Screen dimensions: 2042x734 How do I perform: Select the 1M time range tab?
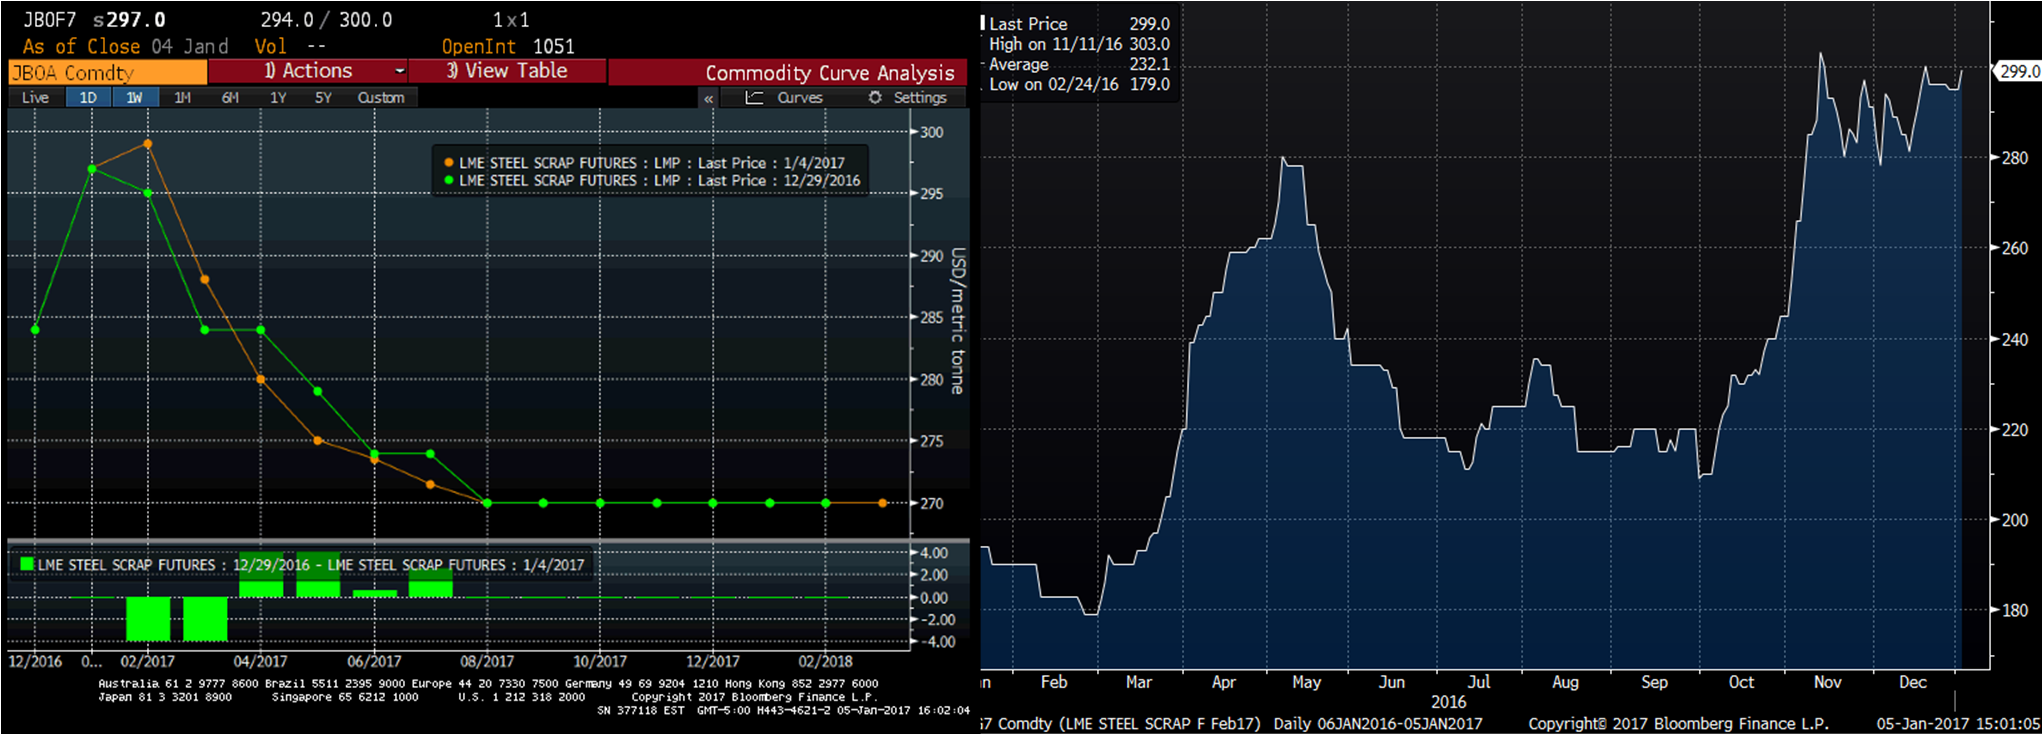tap(182, 97)
